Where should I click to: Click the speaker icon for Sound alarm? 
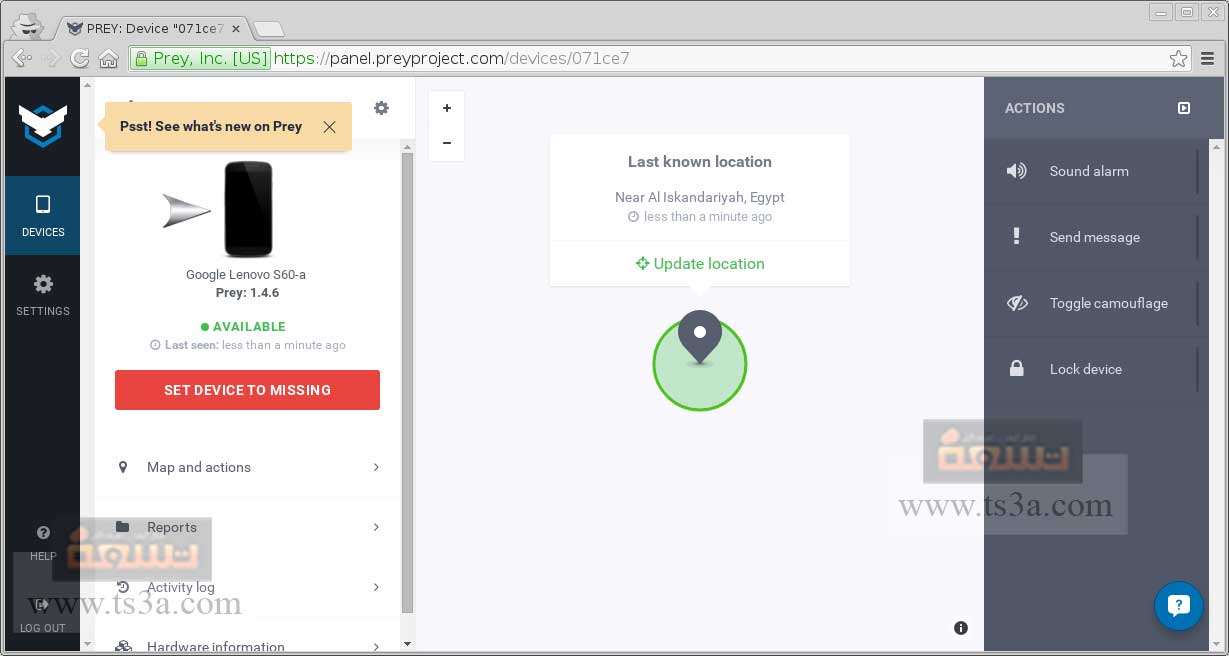(x=1016, y=171)
